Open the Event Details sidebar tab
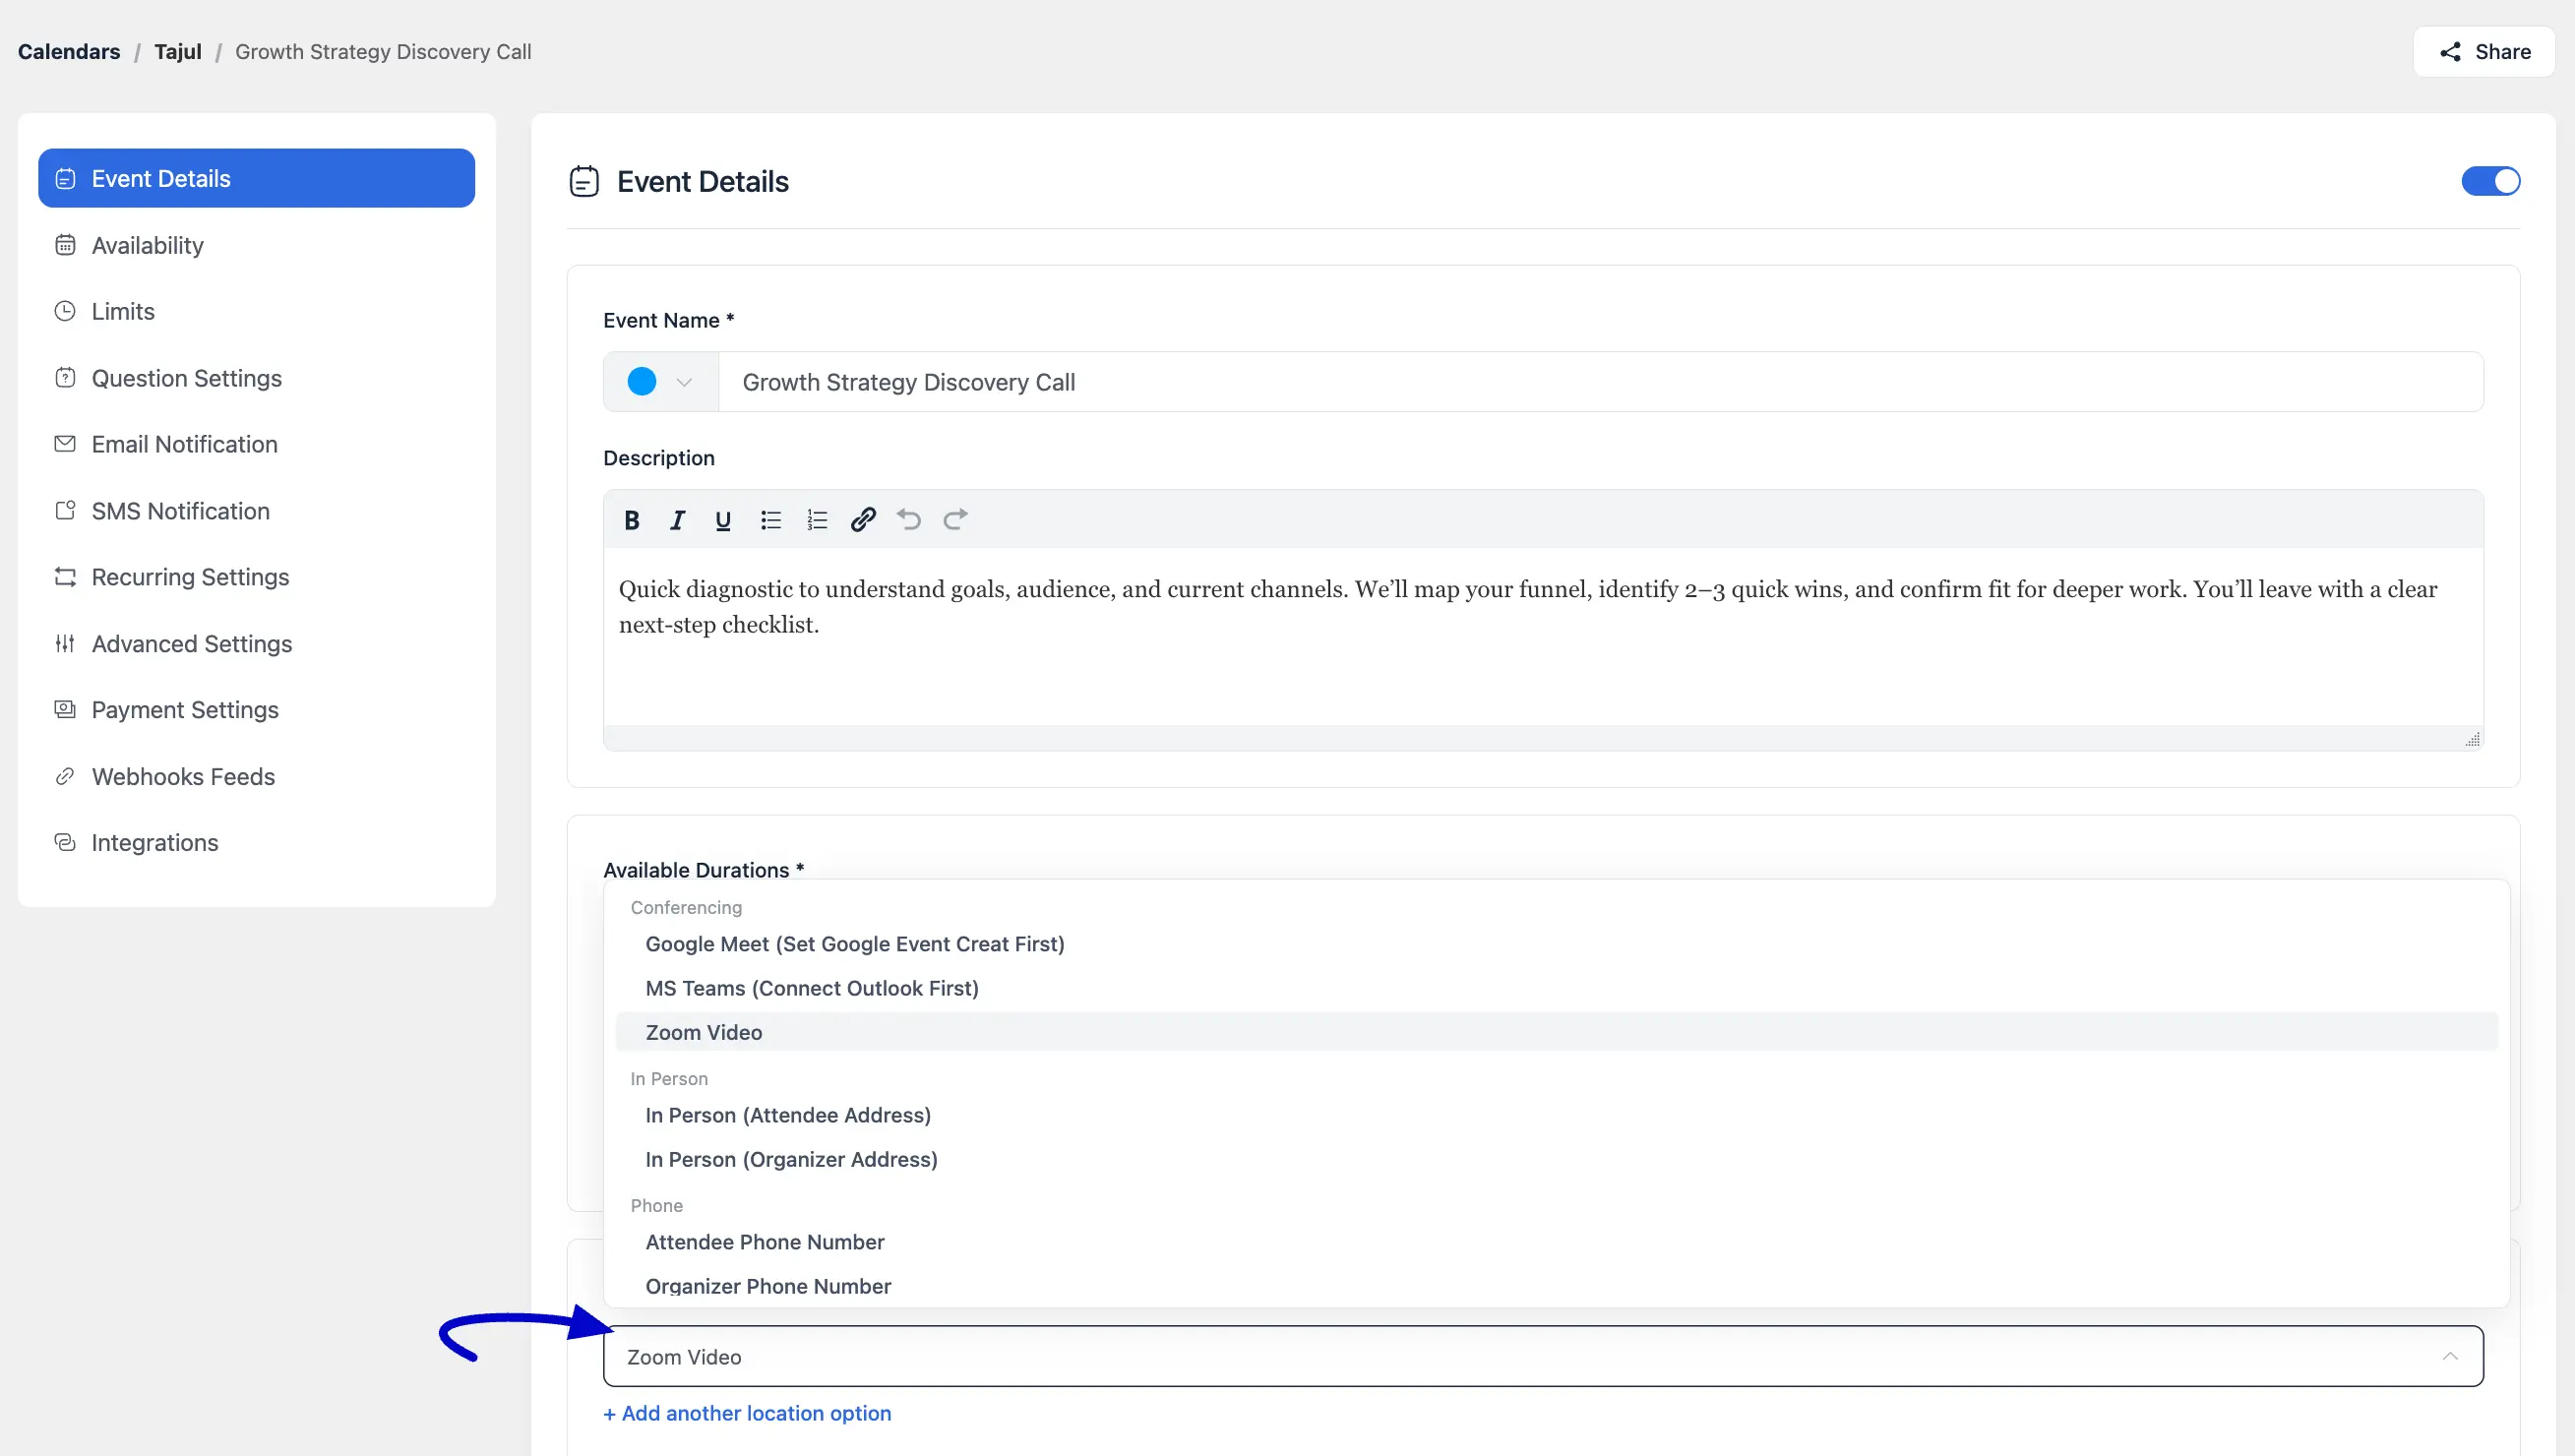The height and width of the screenshot is (1456, 2575). (x=256, y=178)
